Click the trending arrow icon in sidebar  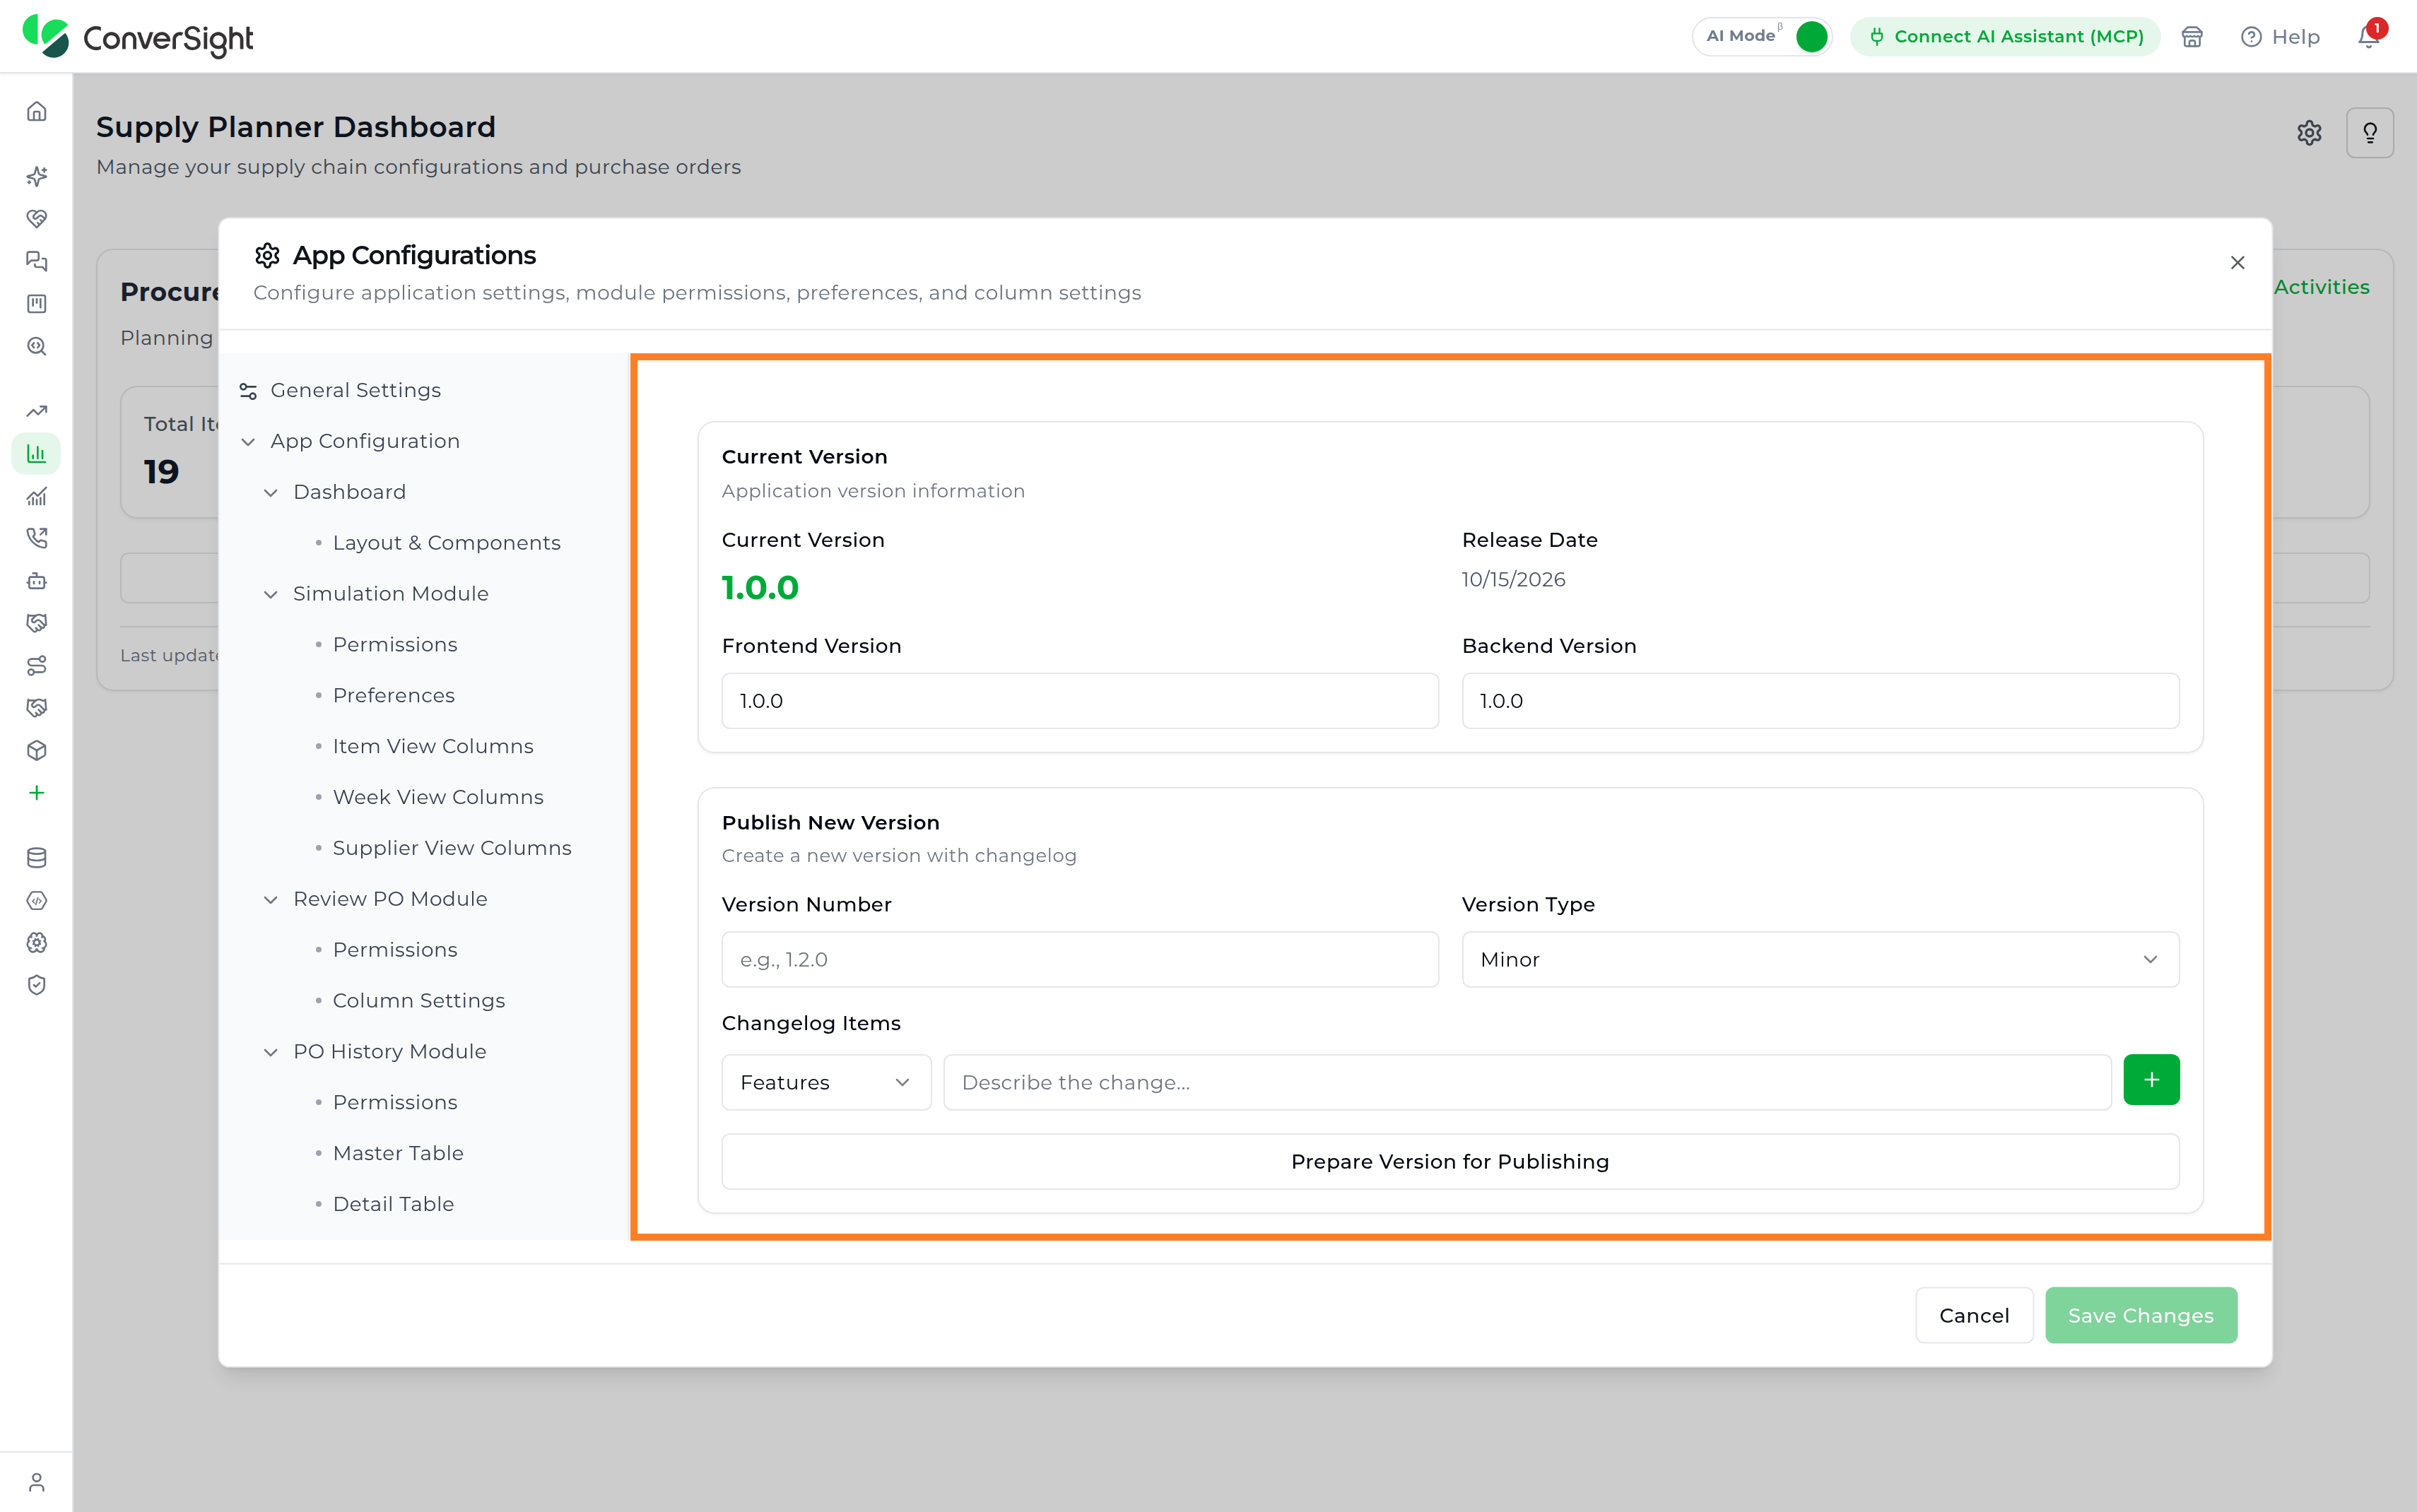(37, 411)
